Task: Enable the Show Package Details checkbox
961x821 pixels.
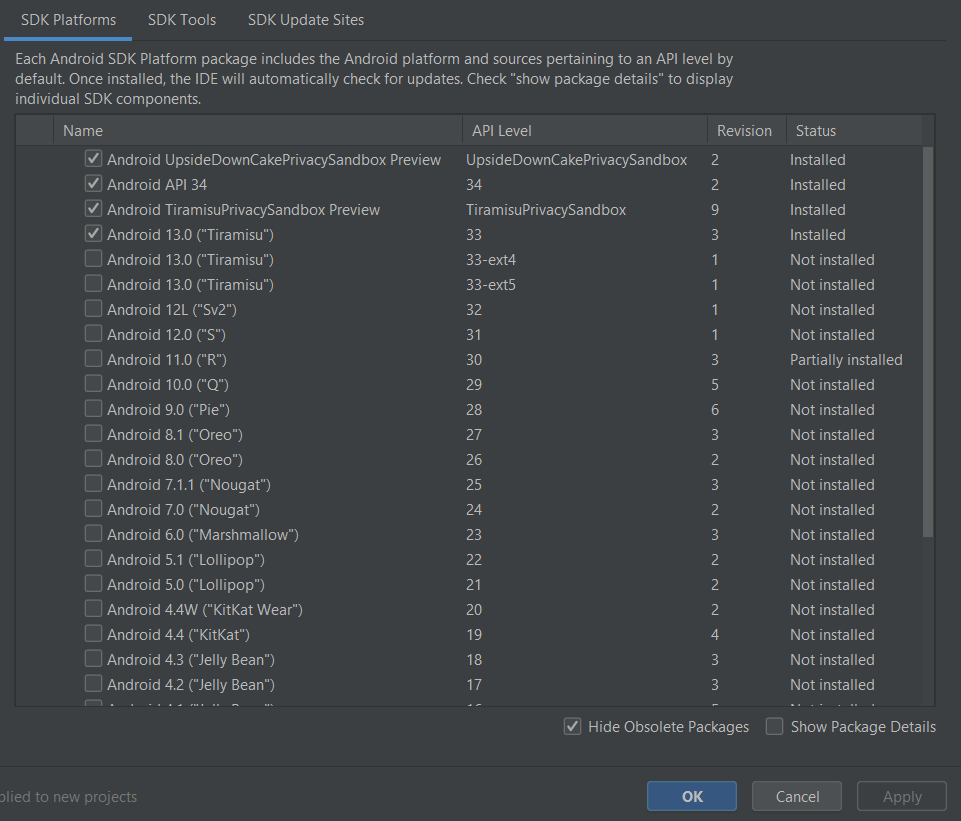Action: (x=775, y=727)
